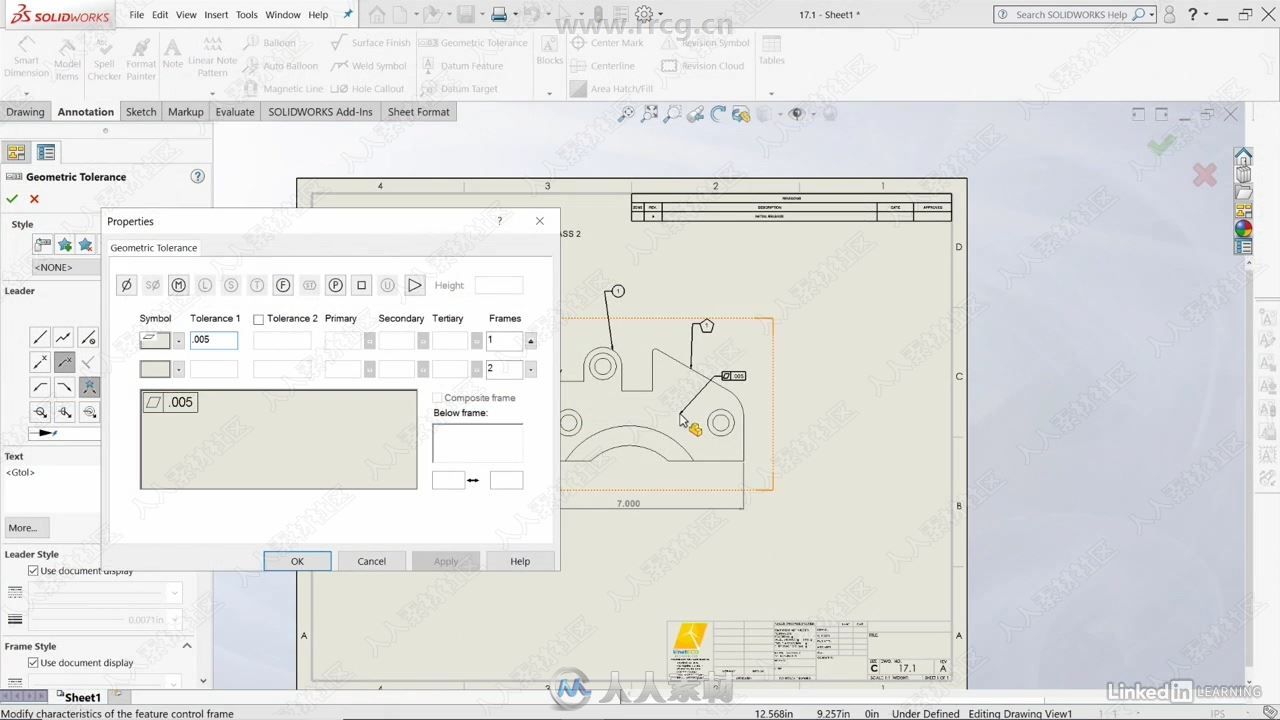Select straight Leader option
This screenshot has height=720, width=1280.
pyautogui.click(x=40, y=338)
